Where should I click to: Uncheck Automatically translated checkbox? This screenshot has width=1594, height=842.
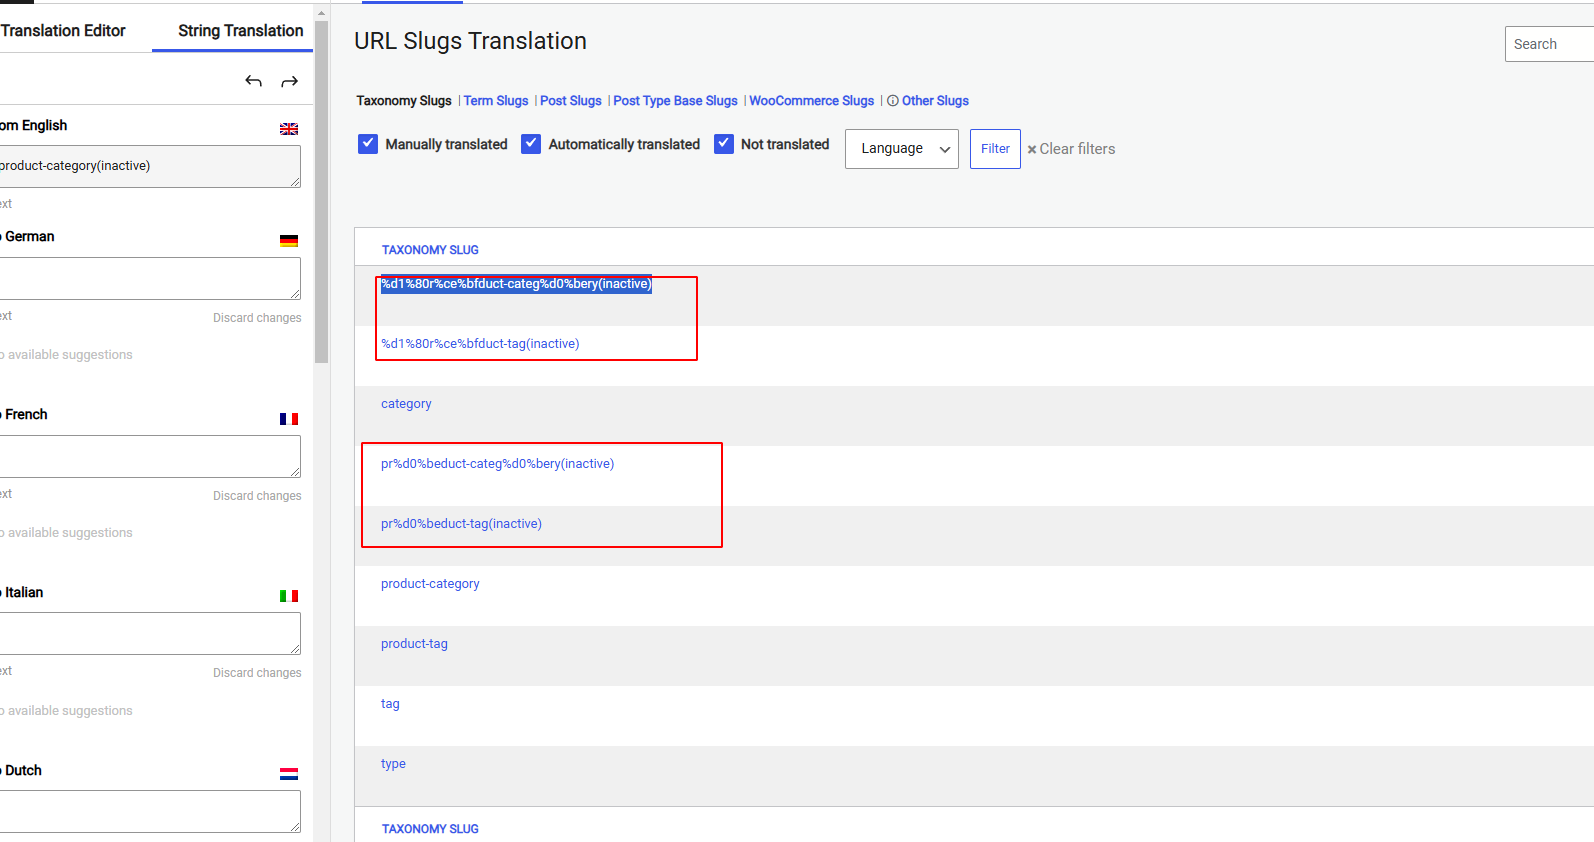point(531,144)
